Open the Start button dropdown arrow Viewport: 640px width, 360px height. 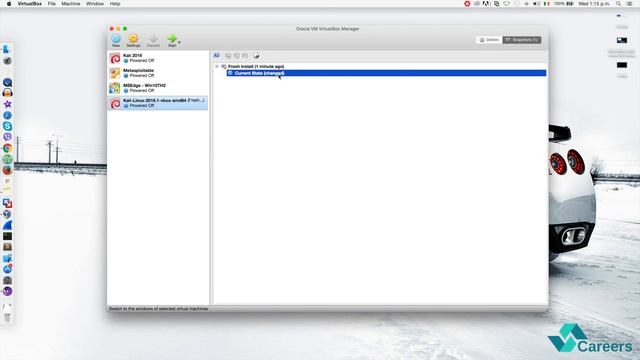(179, 42)
